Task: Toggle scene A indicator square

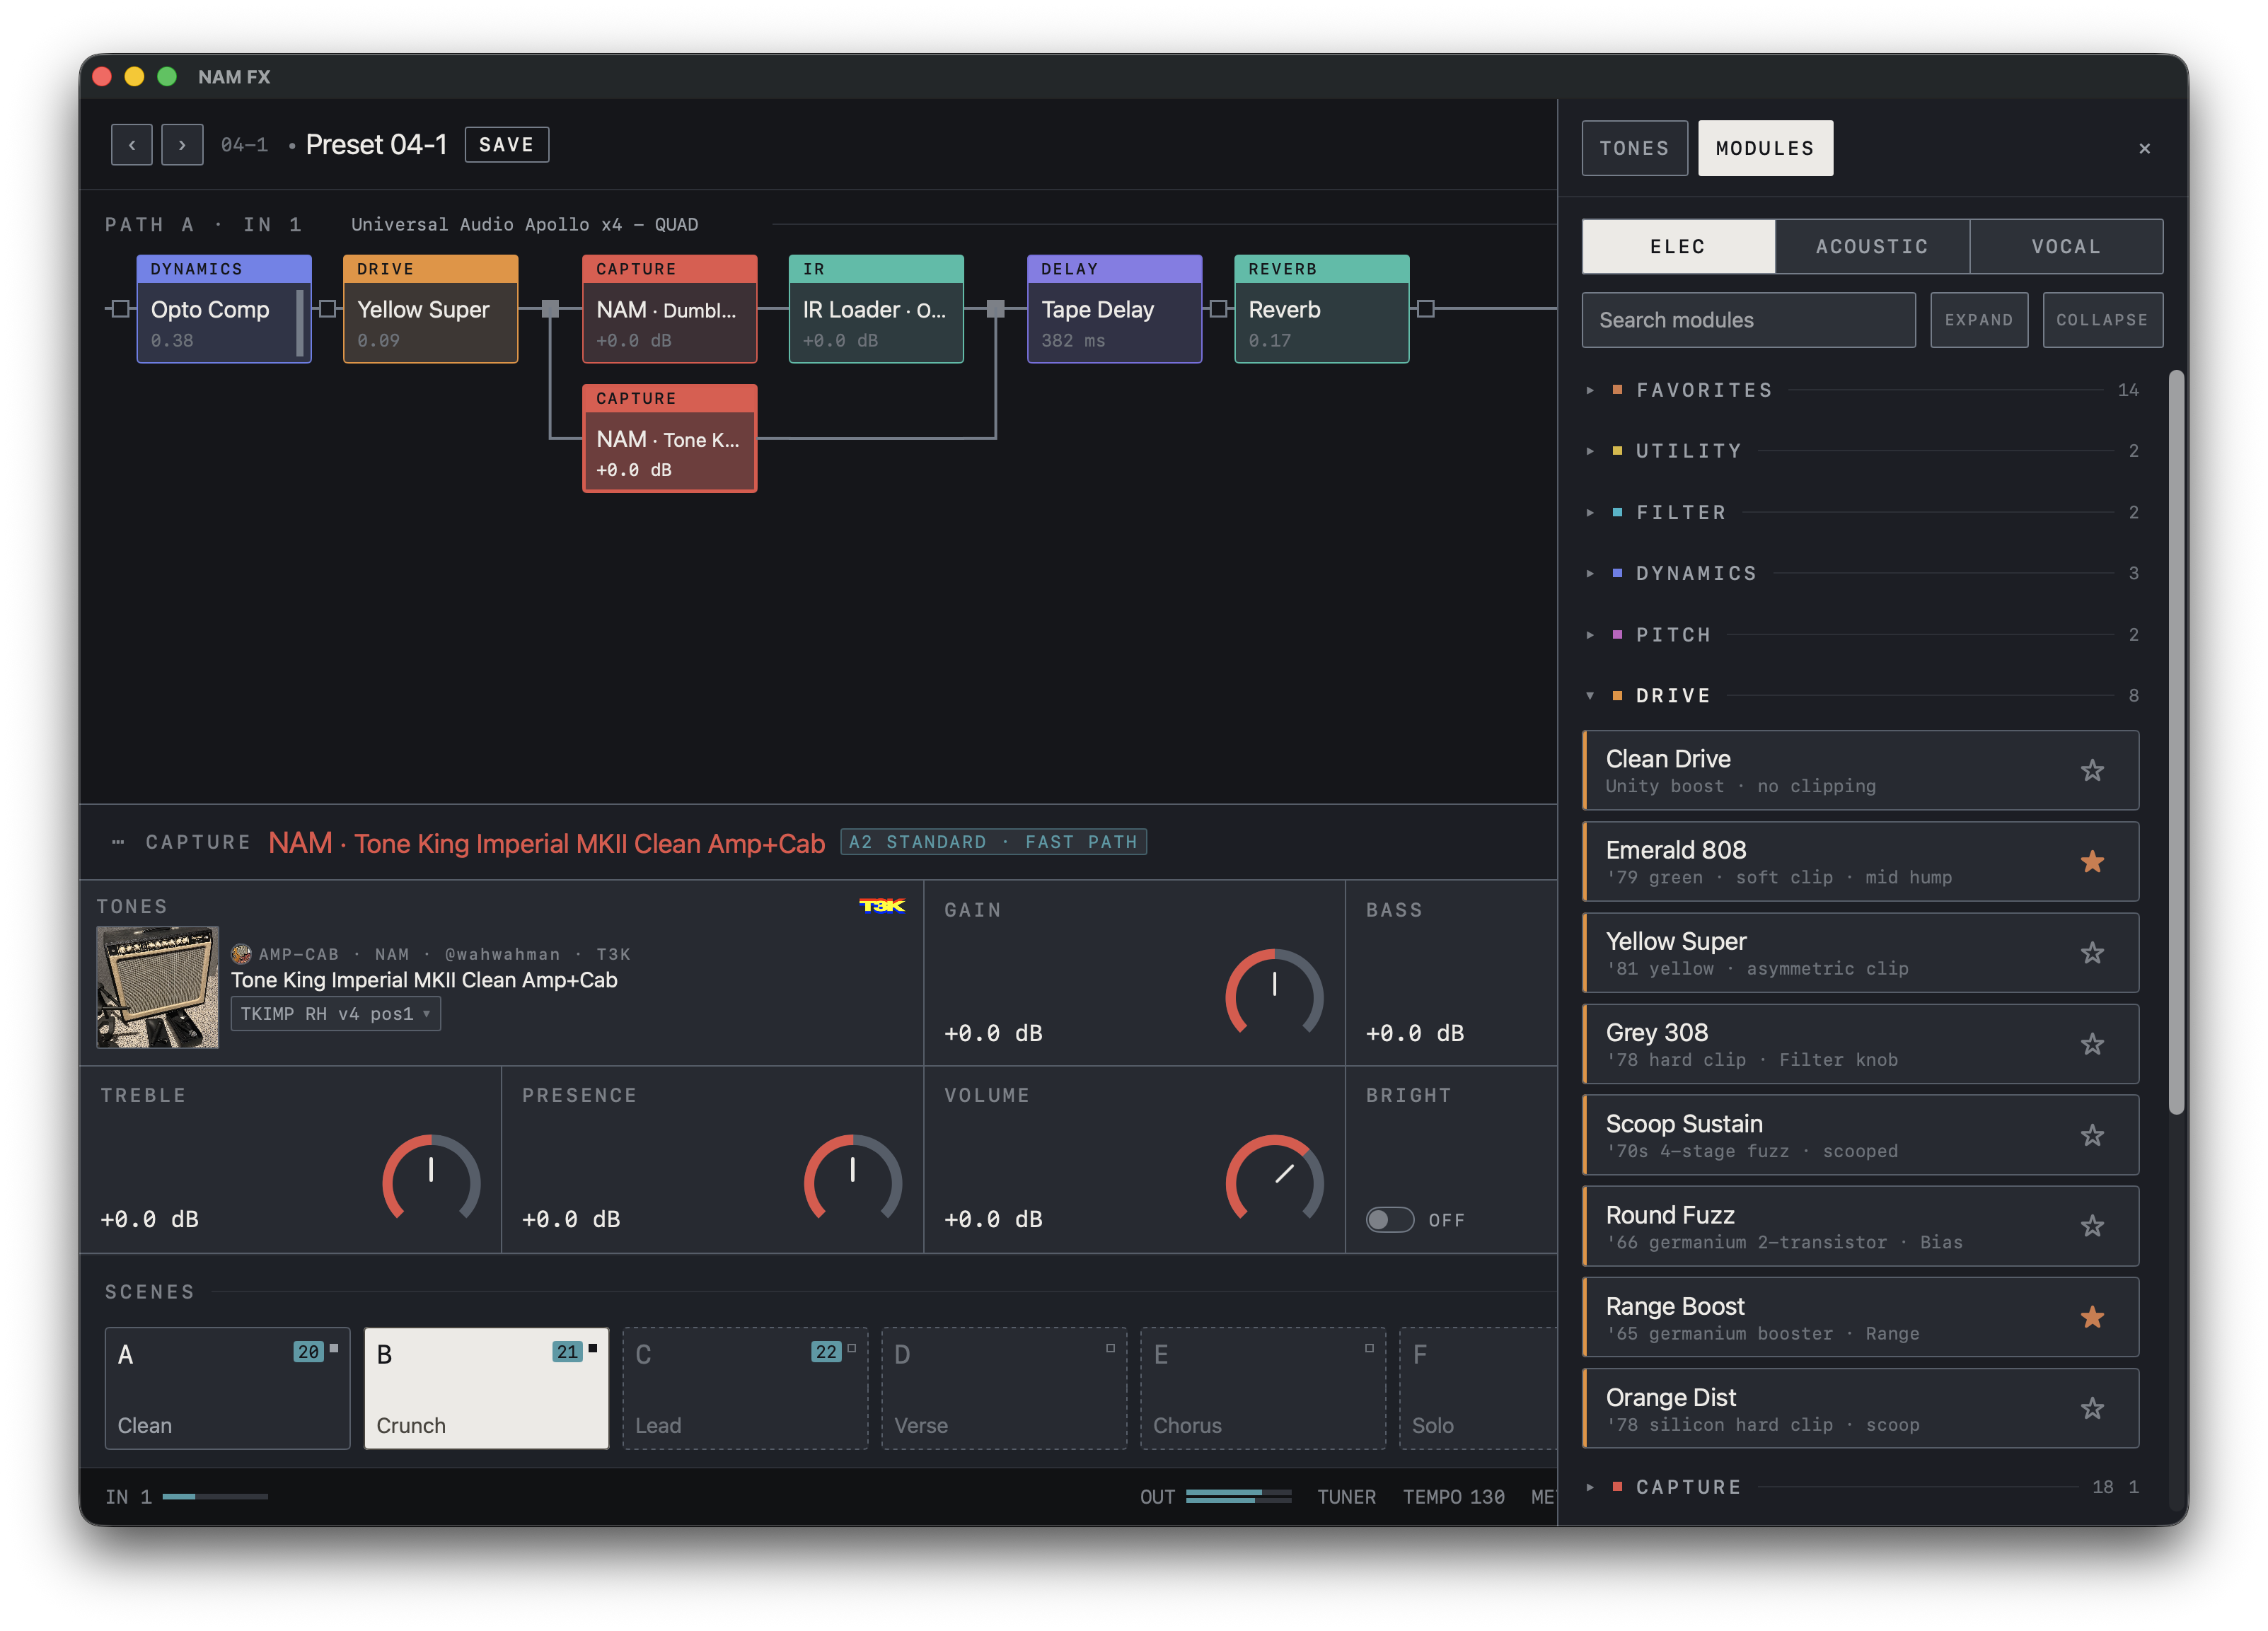Action: coord(334,1349)
